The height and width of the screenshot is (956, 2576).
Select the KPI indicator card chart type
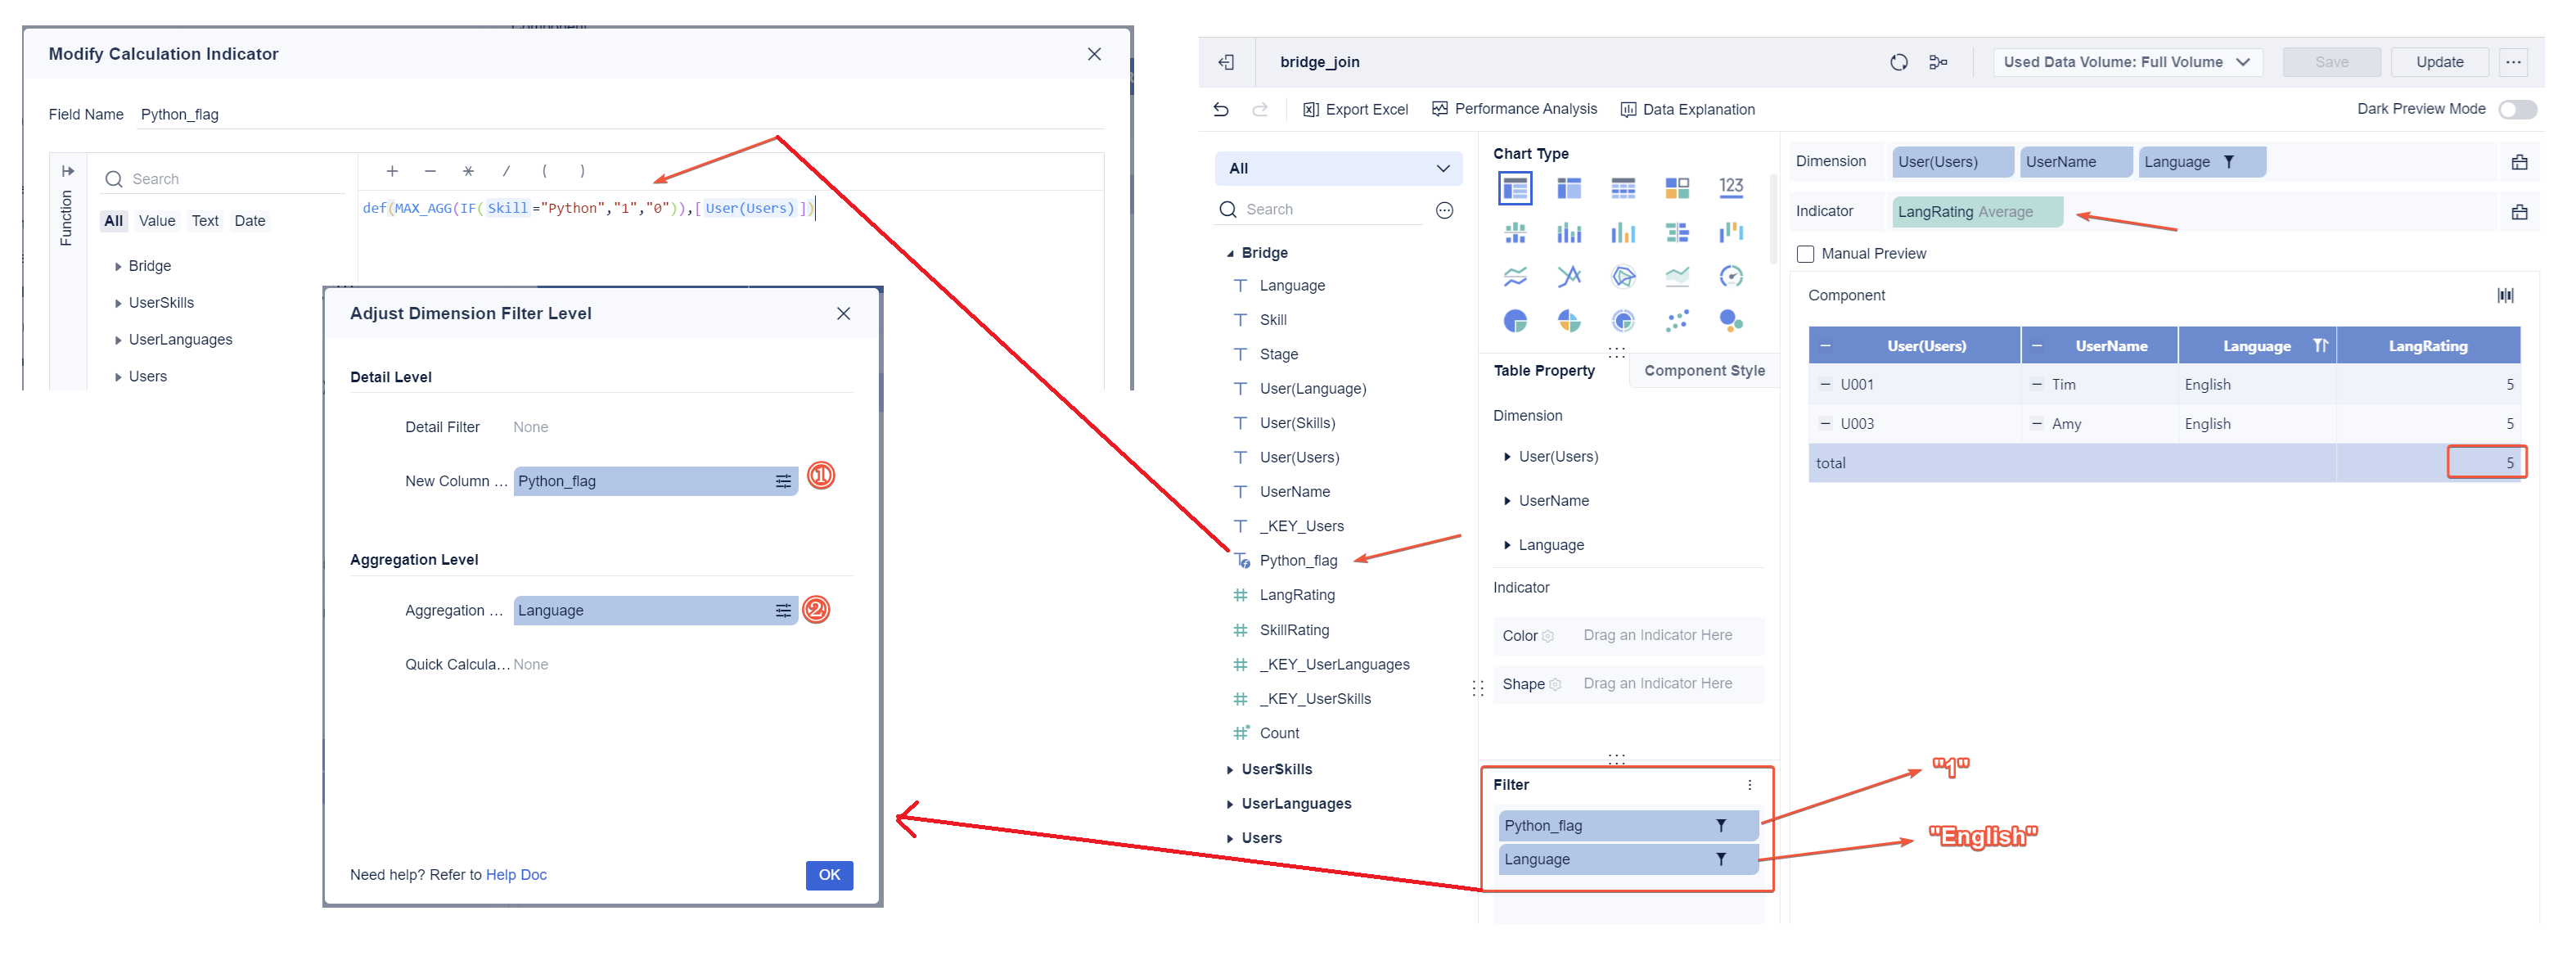pyautogui.click(x=1730, y=187)
